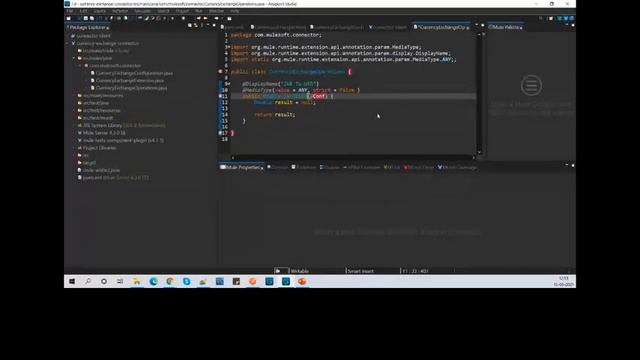This screenshot has width=640, height=360.
Task: Click the Mule Palette hamburger placeholder icon
Action: coord(531,85)
